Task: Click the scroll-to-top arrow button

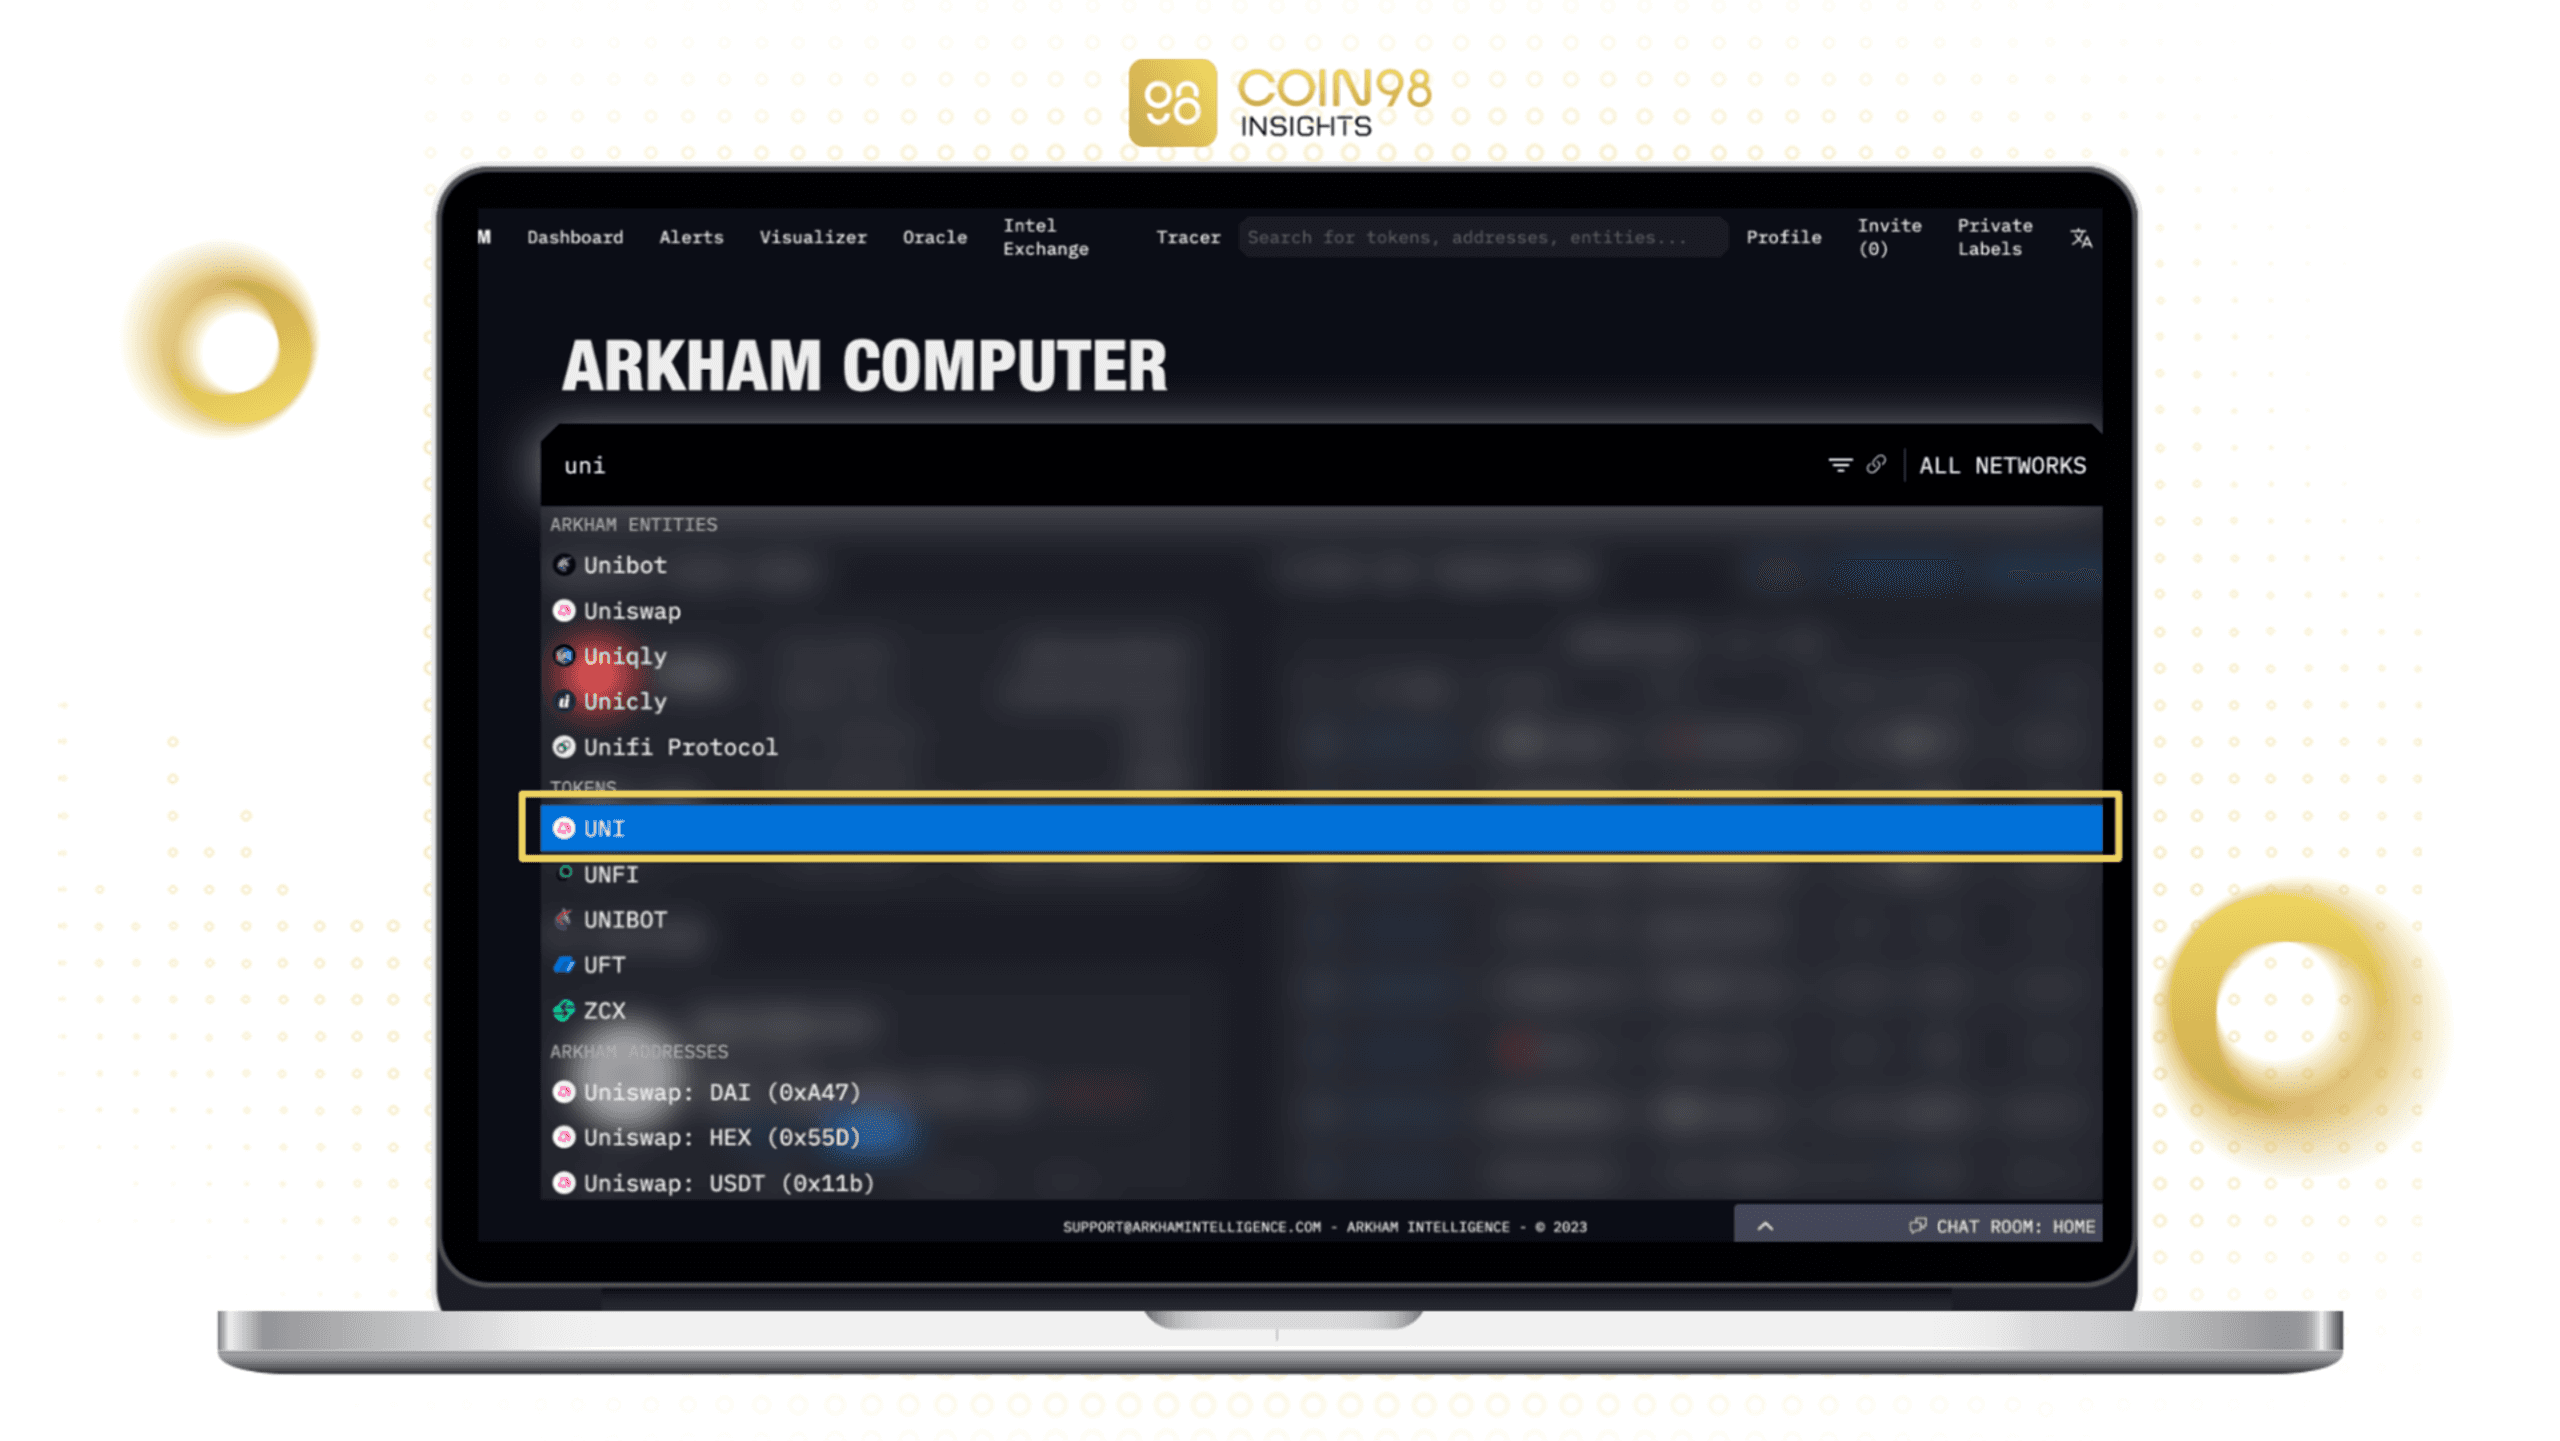Action: pyautogui.click(x=1765, y=1225)
